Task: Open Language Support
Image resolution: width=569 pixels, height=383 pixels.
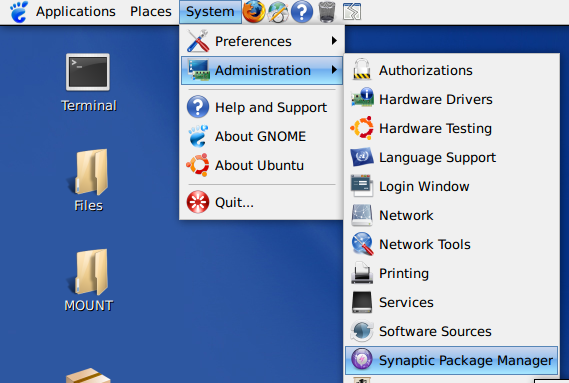Action: click(451, 157)
